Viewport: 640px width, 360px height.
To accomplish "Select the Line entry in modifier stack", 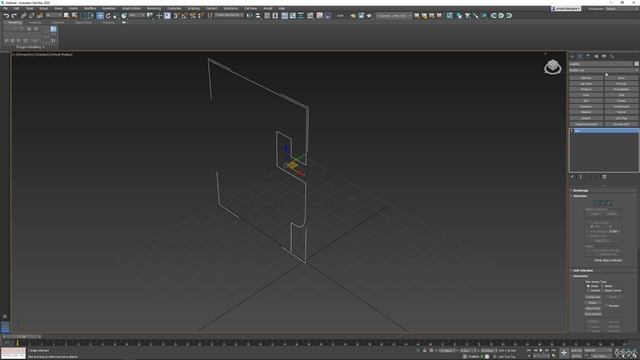I will pos(604,131).
